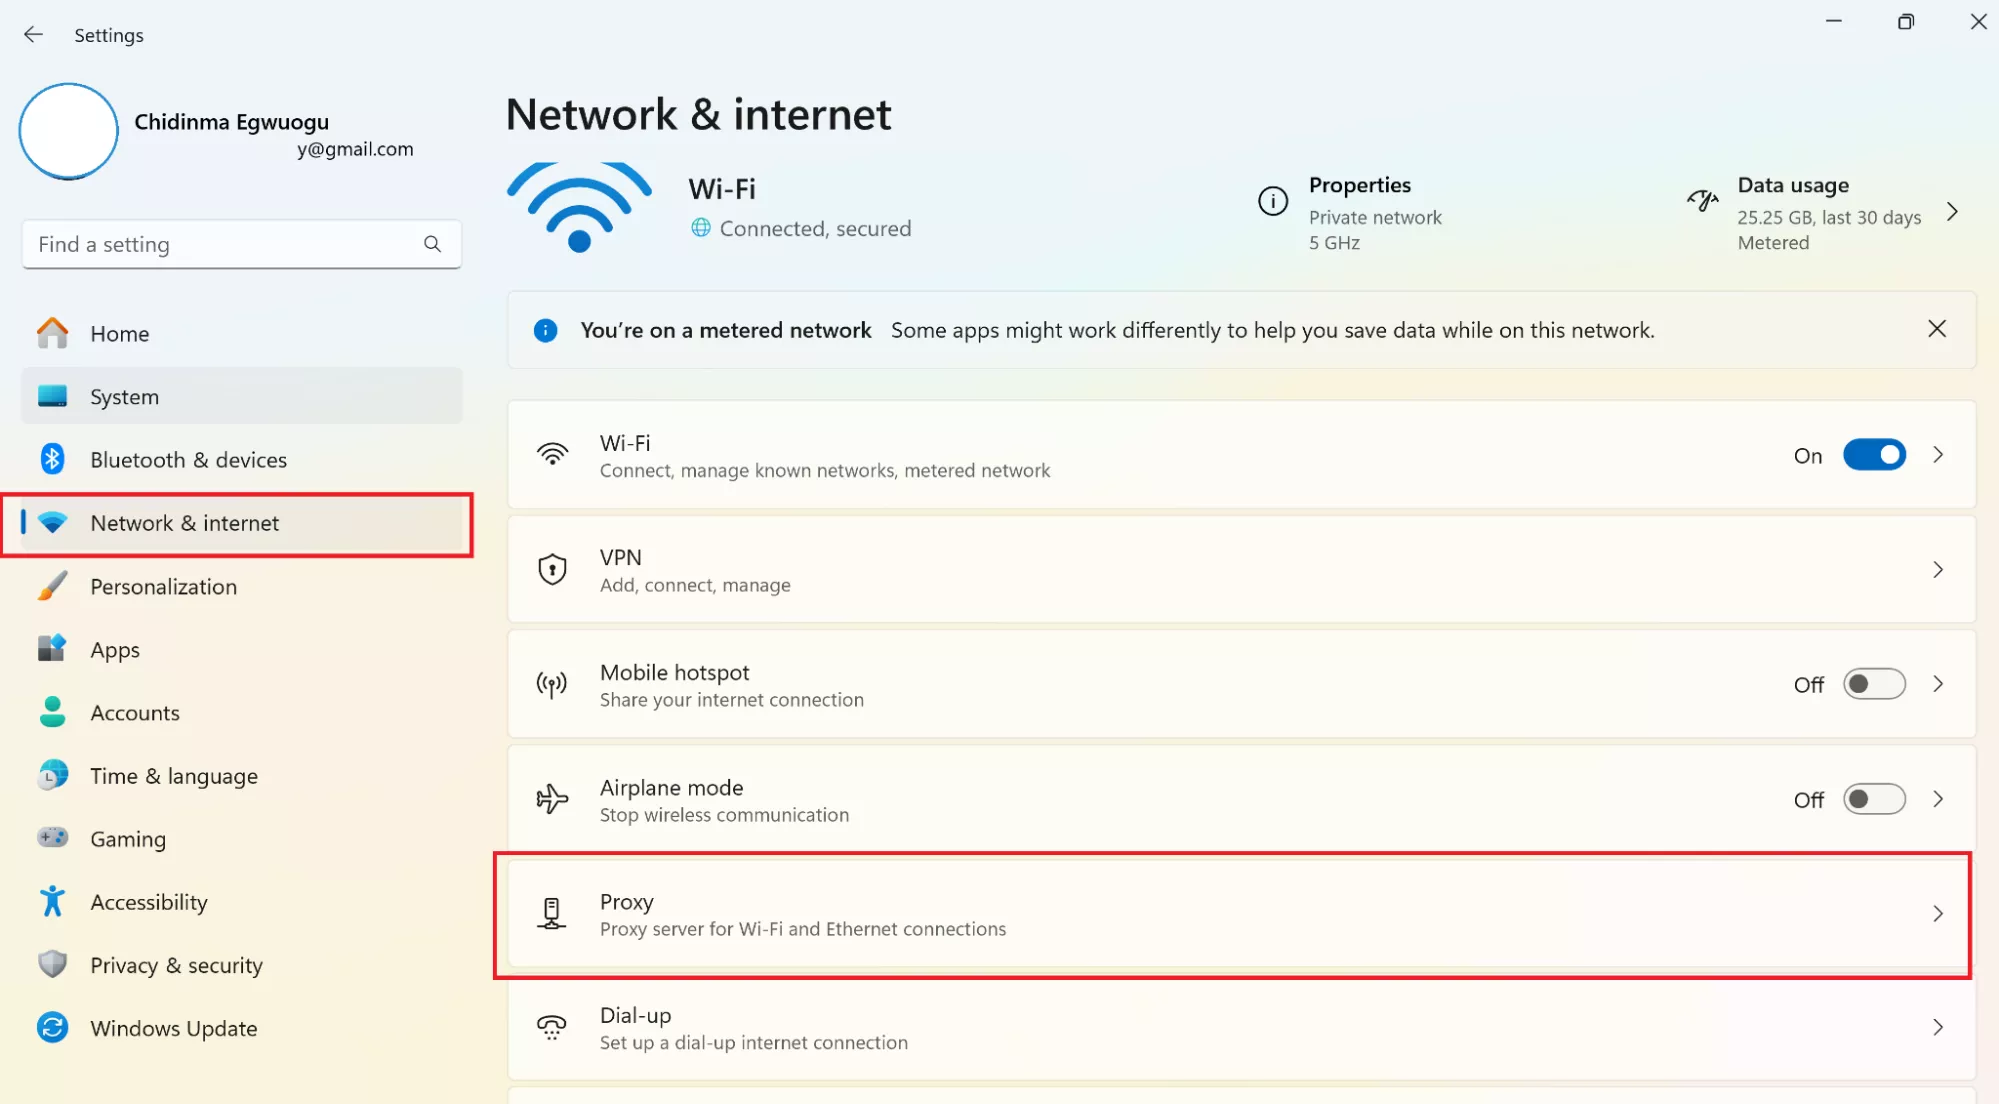The image size is (1999, 1104).
Task: Click the back arrow in Settings header
Action: pyautogui.click(x=33, y=35)
